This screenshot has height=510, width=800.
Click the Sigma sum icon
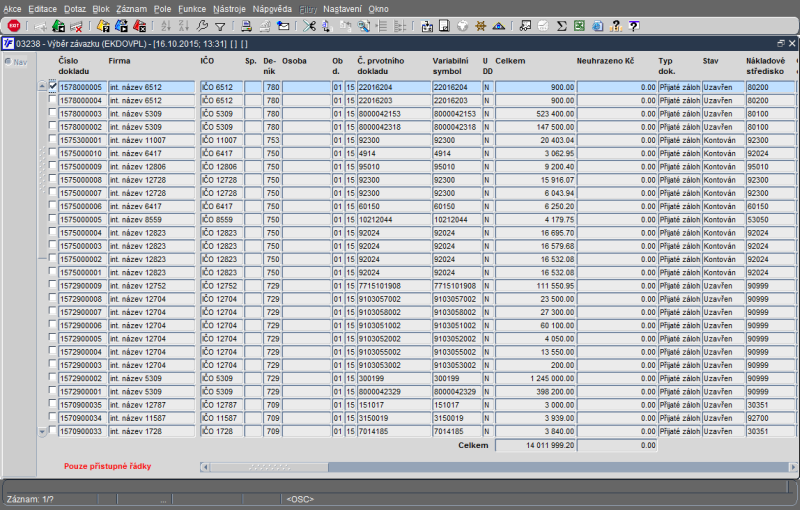(561, 26)
